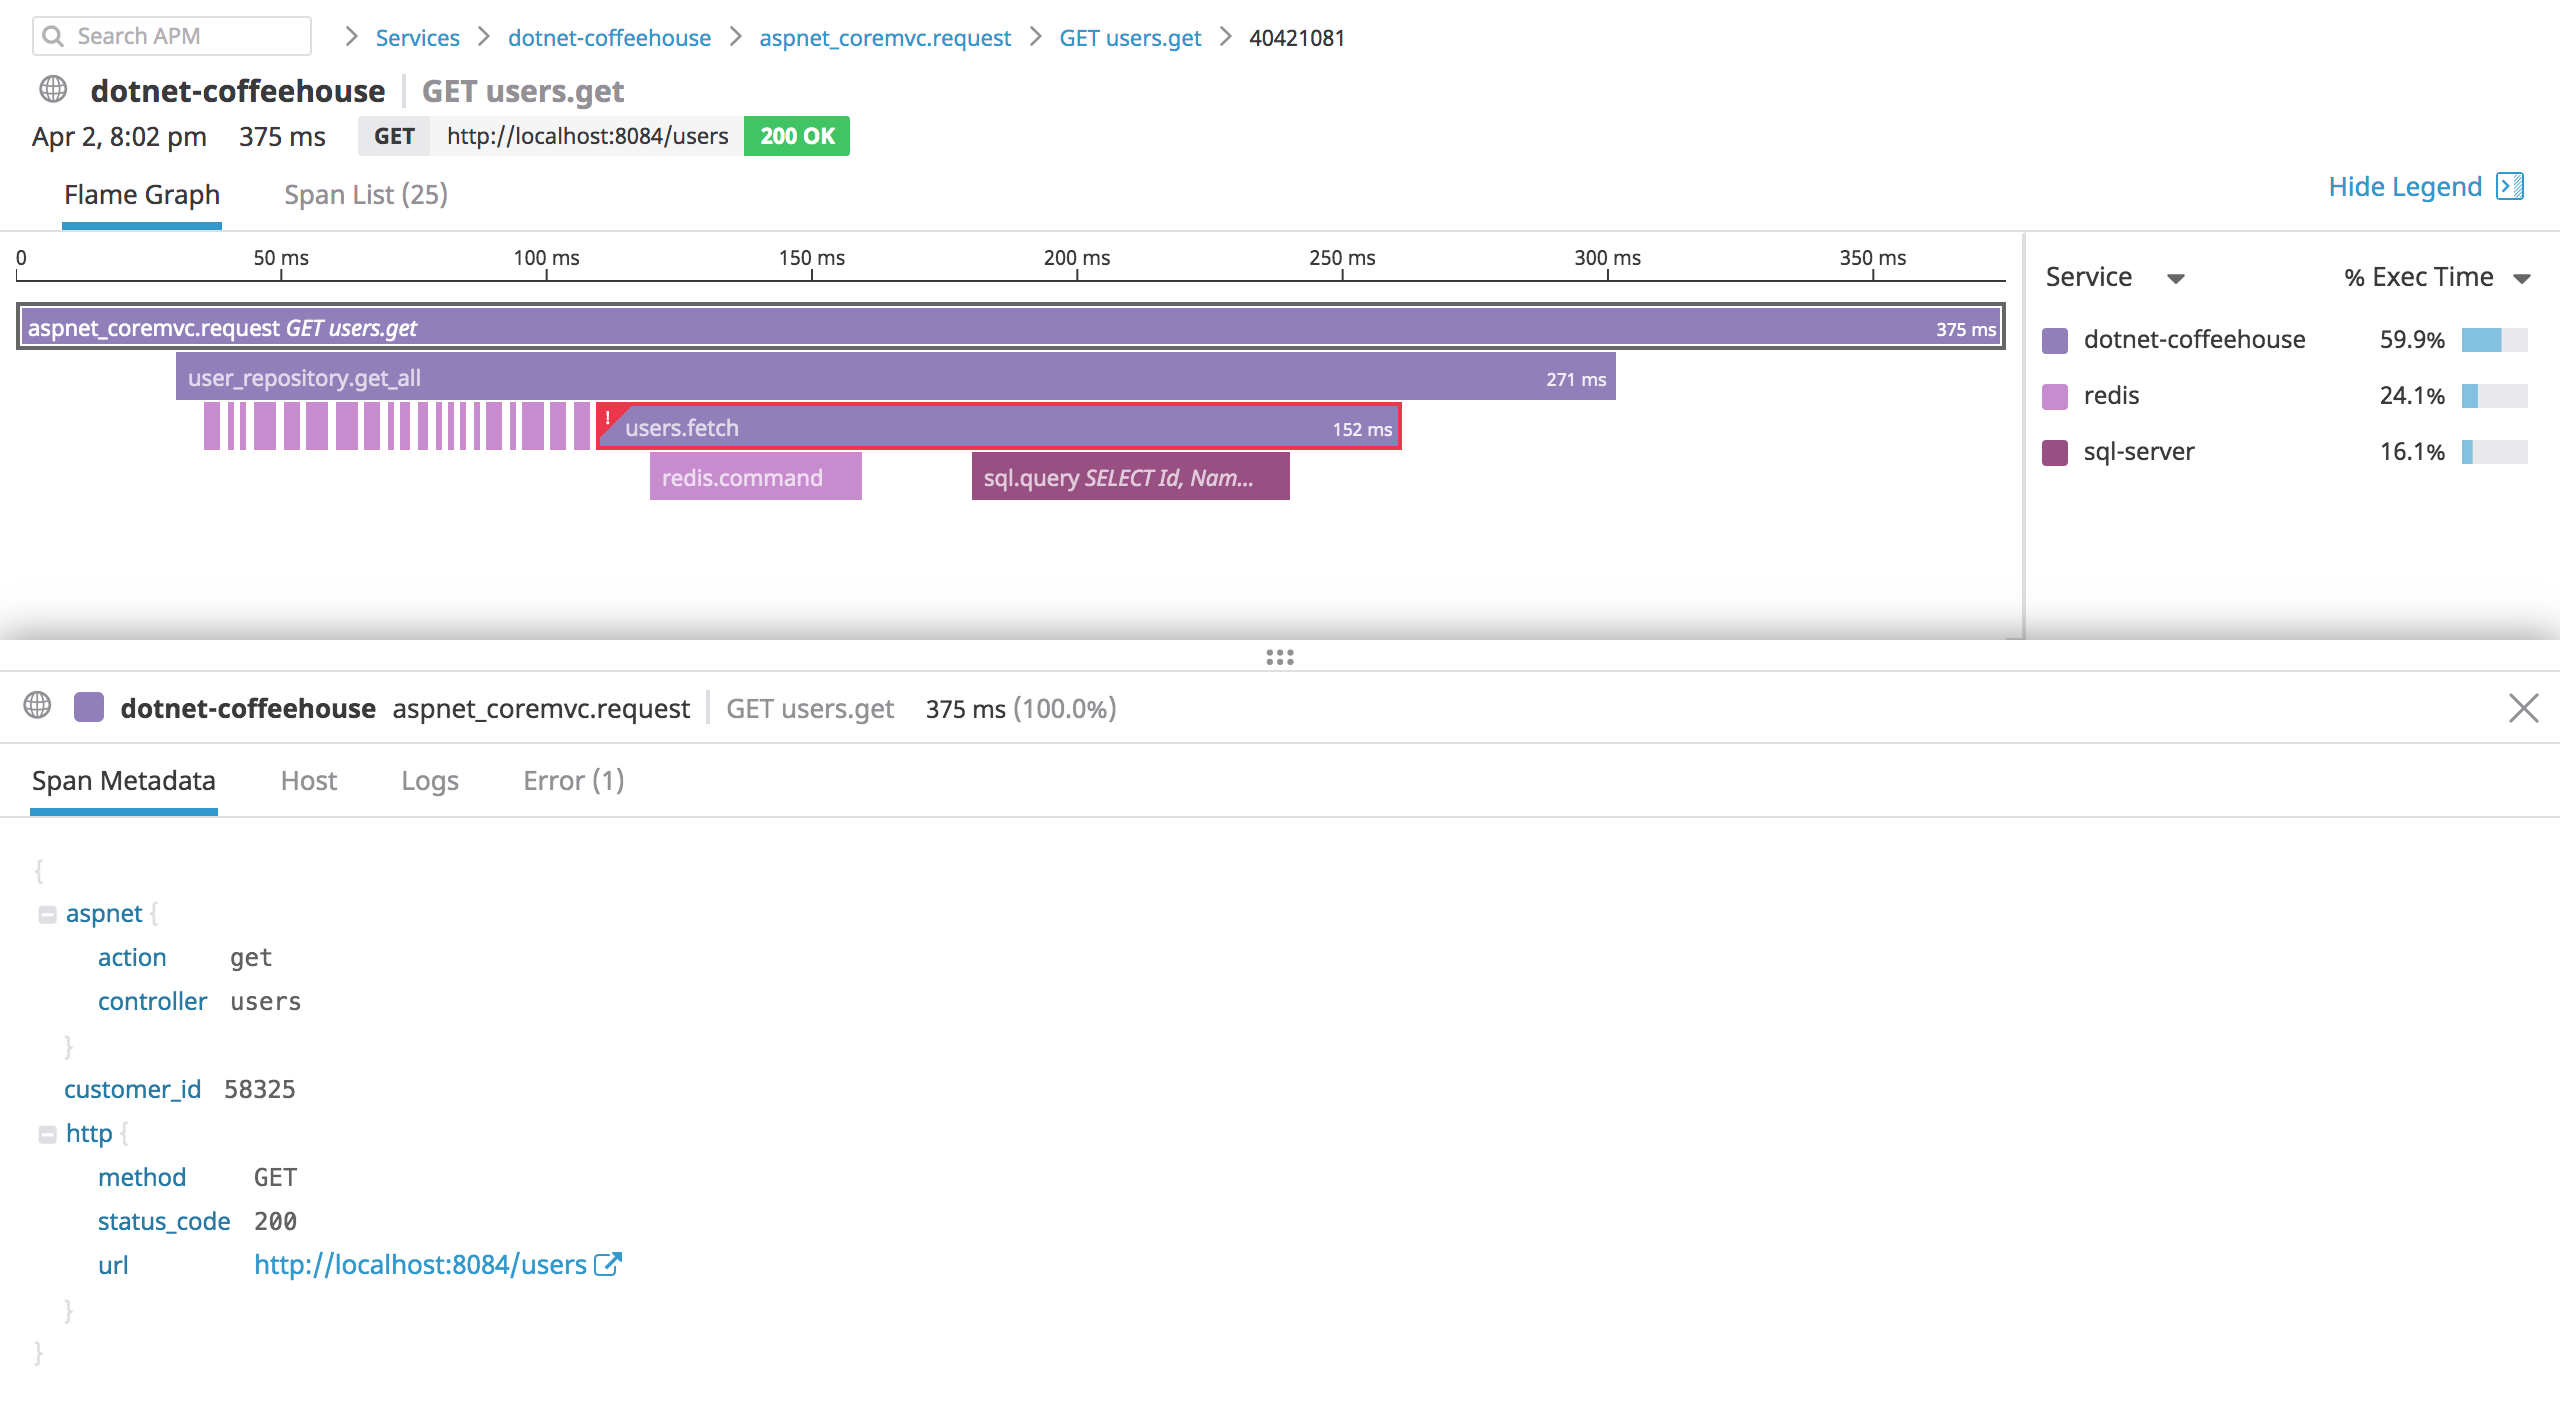Click the drag handle between flame graph and details

1279,658
